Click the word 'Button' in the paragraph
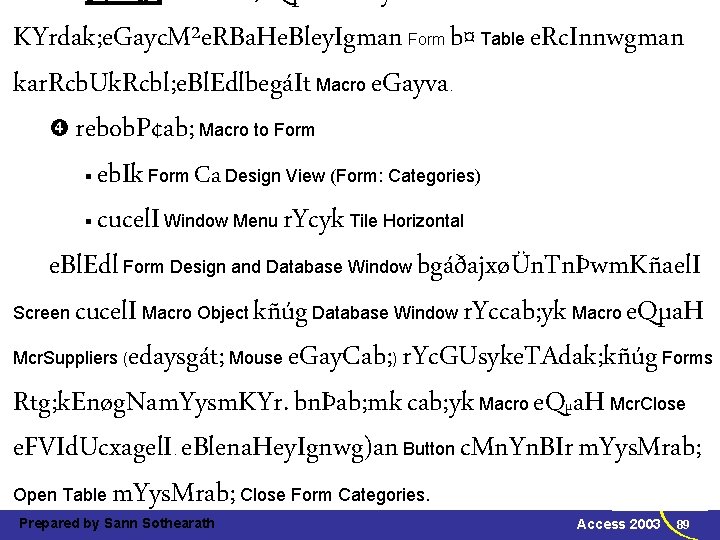Viewport: 720px width, 540px height. [x=429, y=449]
